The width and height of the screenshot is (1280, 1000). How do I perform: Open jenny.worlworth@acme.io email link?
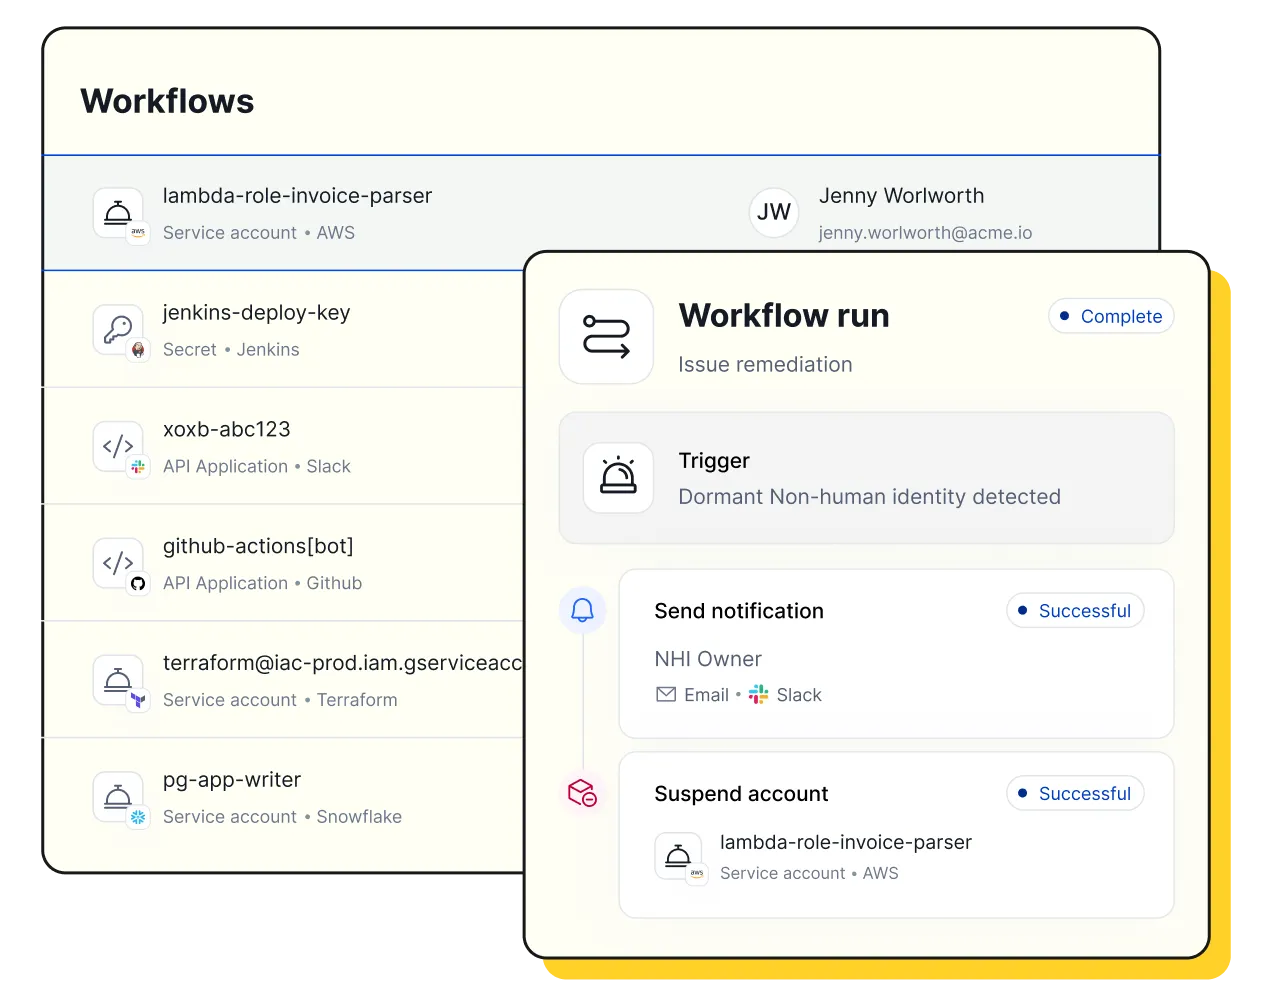925,232
